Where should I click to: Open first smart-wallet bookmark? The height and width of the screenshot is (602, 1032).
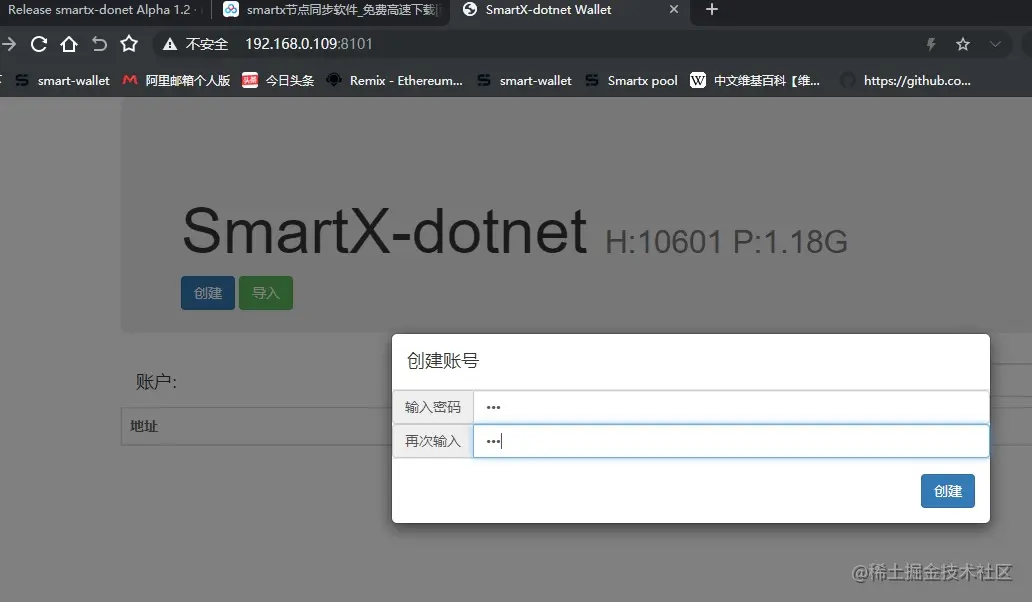click(63, 80)
